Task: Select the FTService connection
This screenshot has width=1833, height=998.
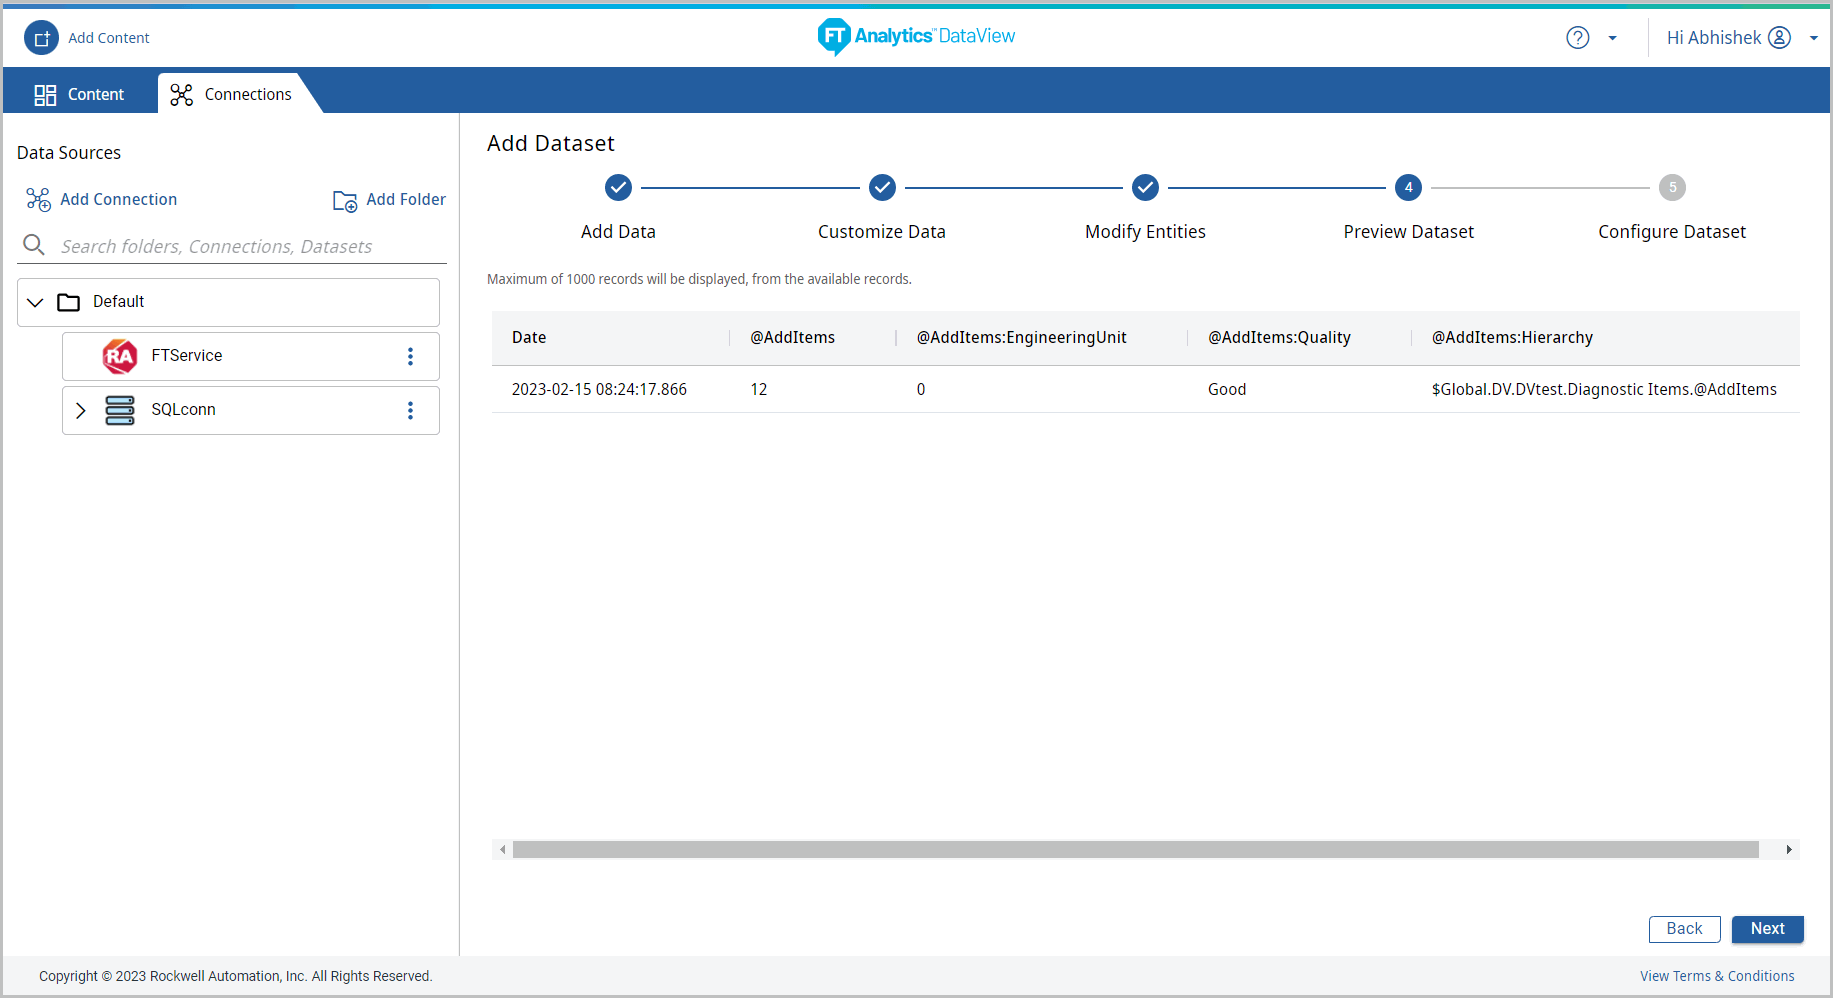Action: [x=251, y=356]
